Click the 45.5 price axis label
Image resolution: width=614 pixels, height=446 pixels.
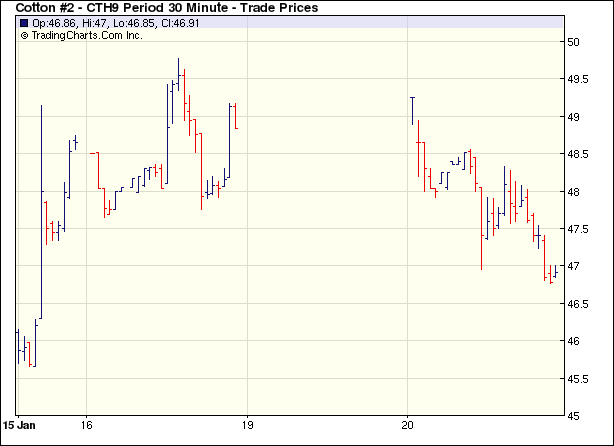[578, 379]
